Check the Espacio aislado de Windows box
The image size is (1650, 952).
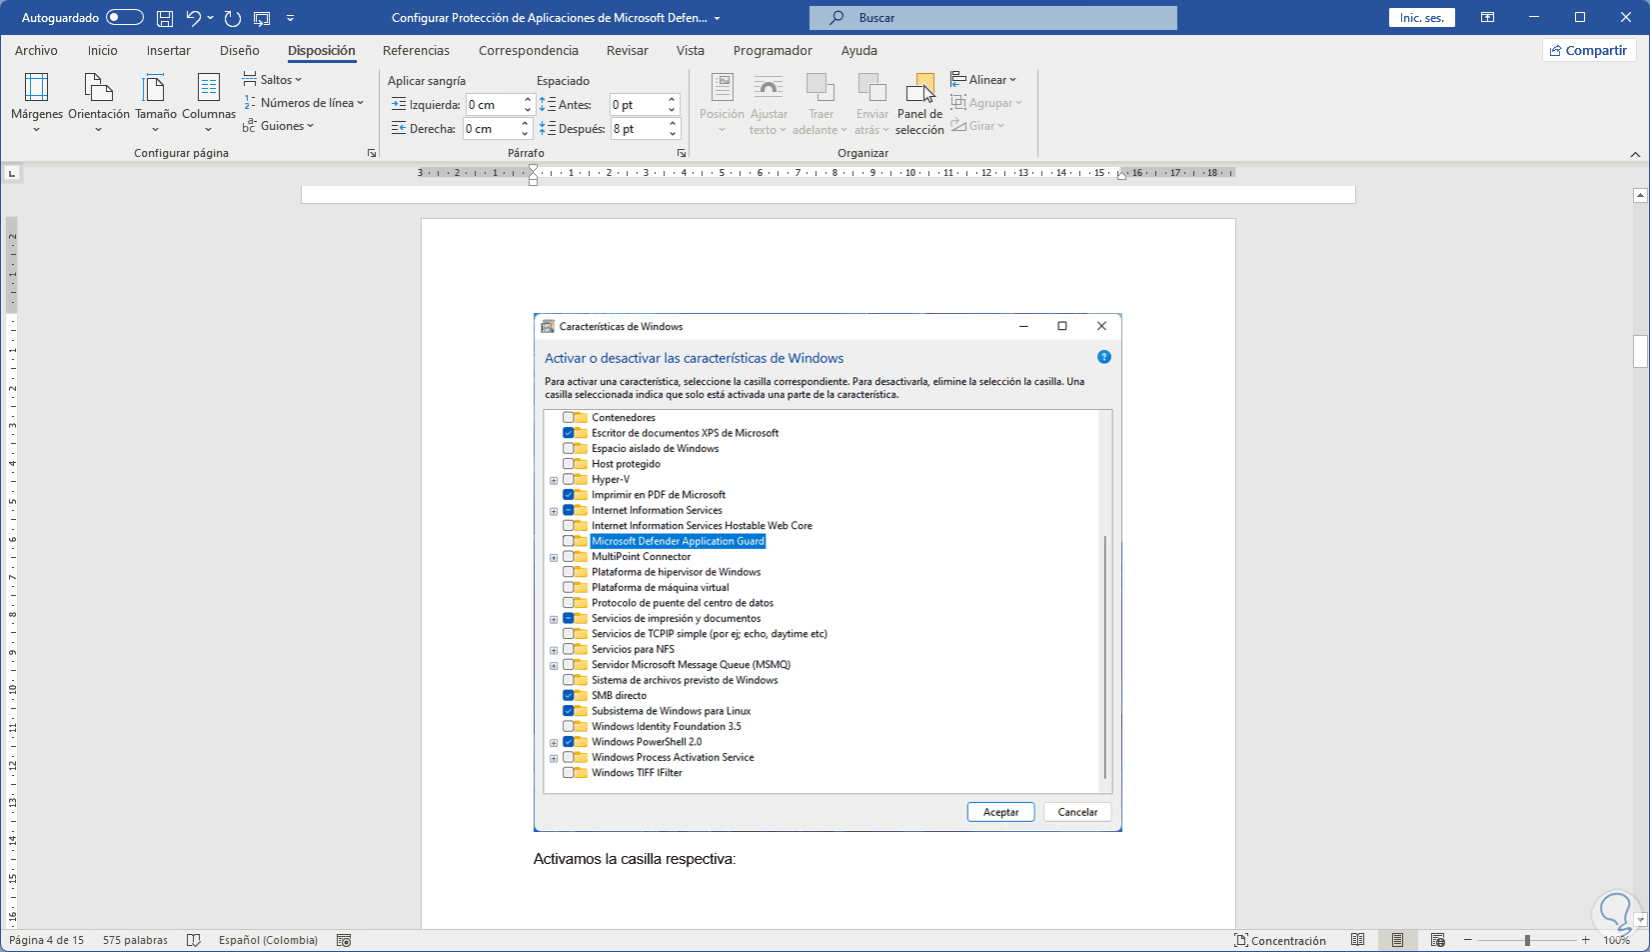(x=568, y=449)
